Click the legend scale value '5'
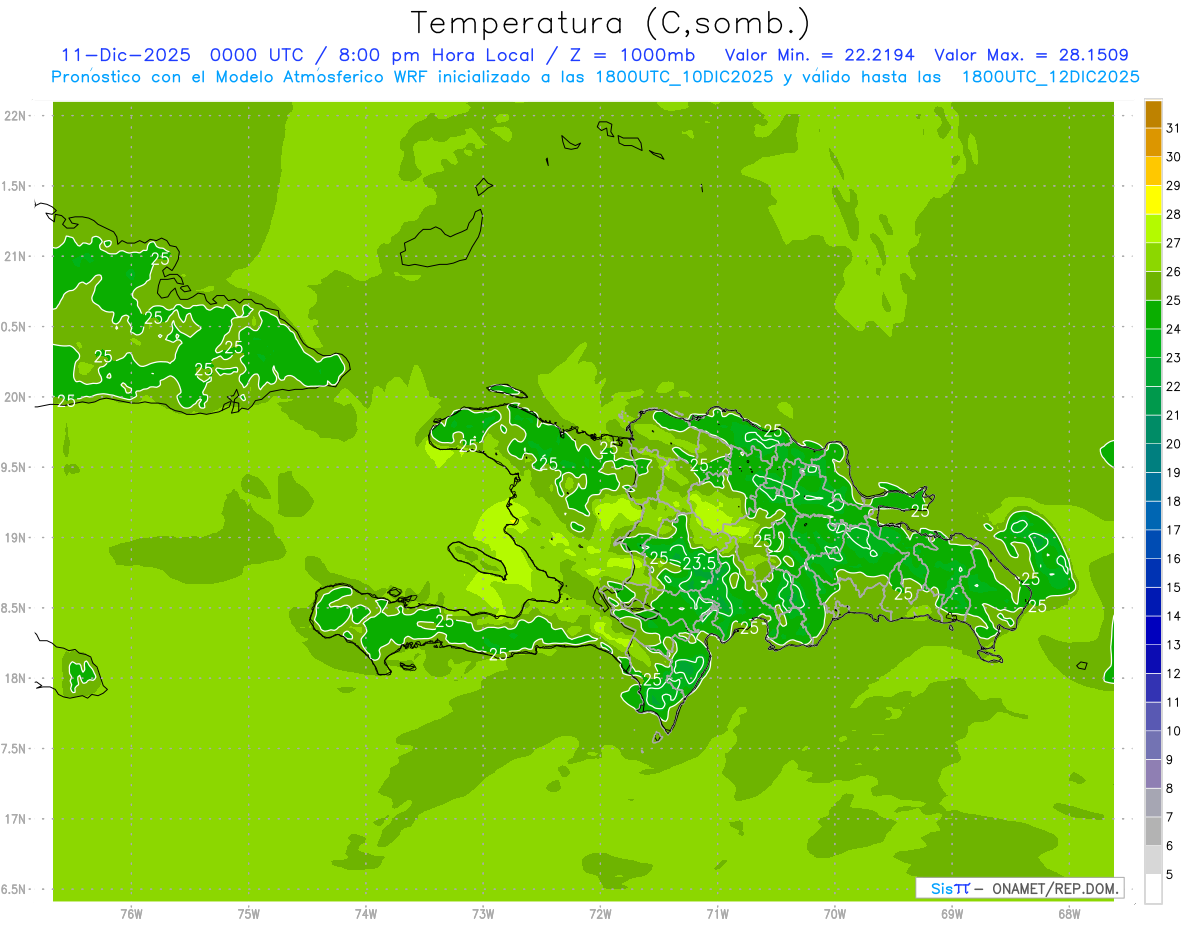Viewport: 1200px width, 927px height. (x=1171, y=875)
